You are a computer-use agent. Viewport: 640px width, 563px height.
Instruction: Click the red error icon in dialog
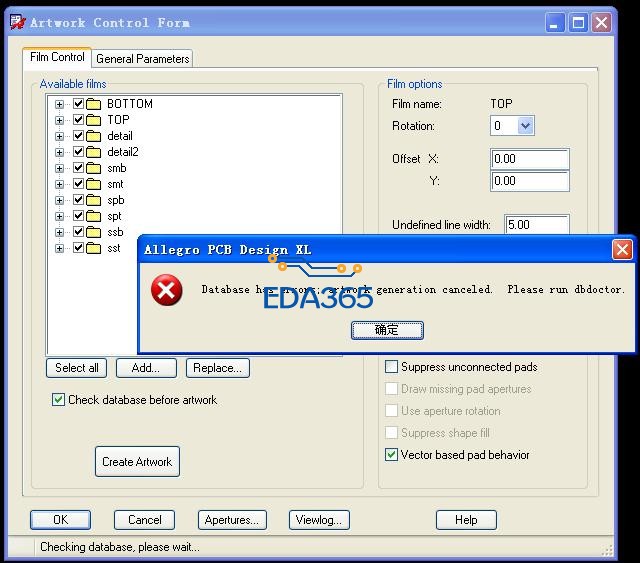pos(167,290)
